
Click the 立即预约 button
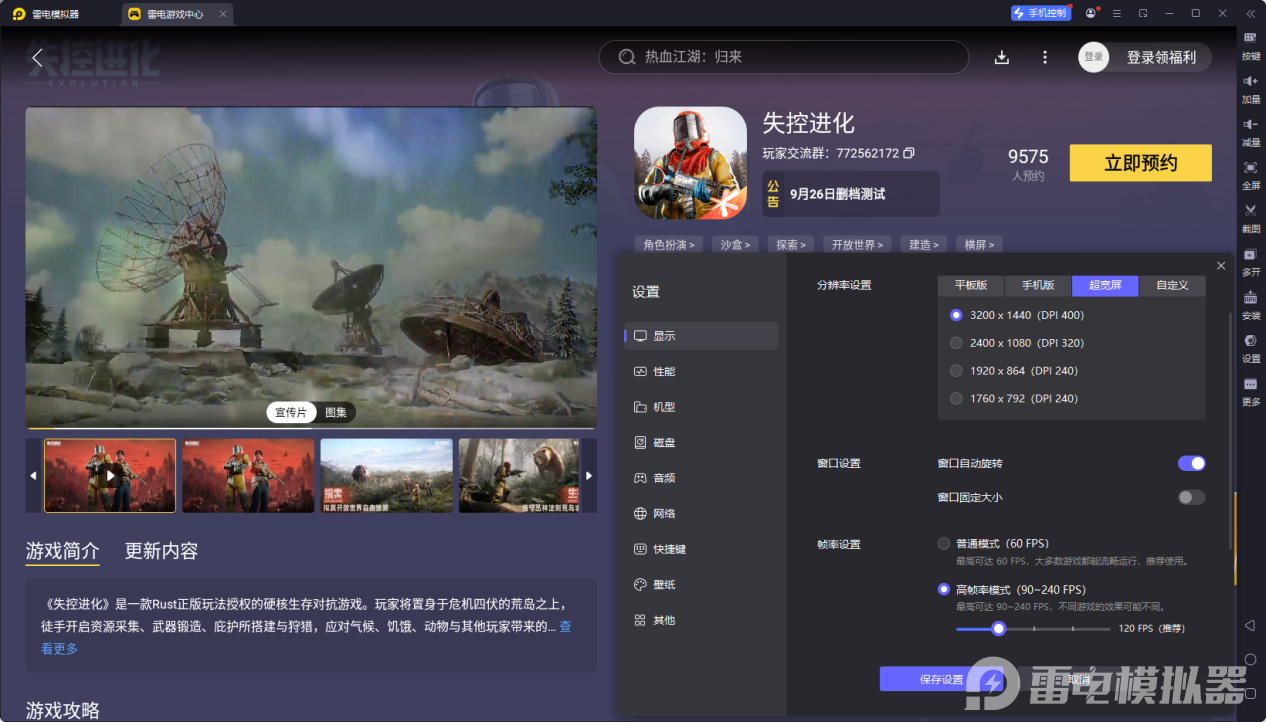[x=1140, y=163]
